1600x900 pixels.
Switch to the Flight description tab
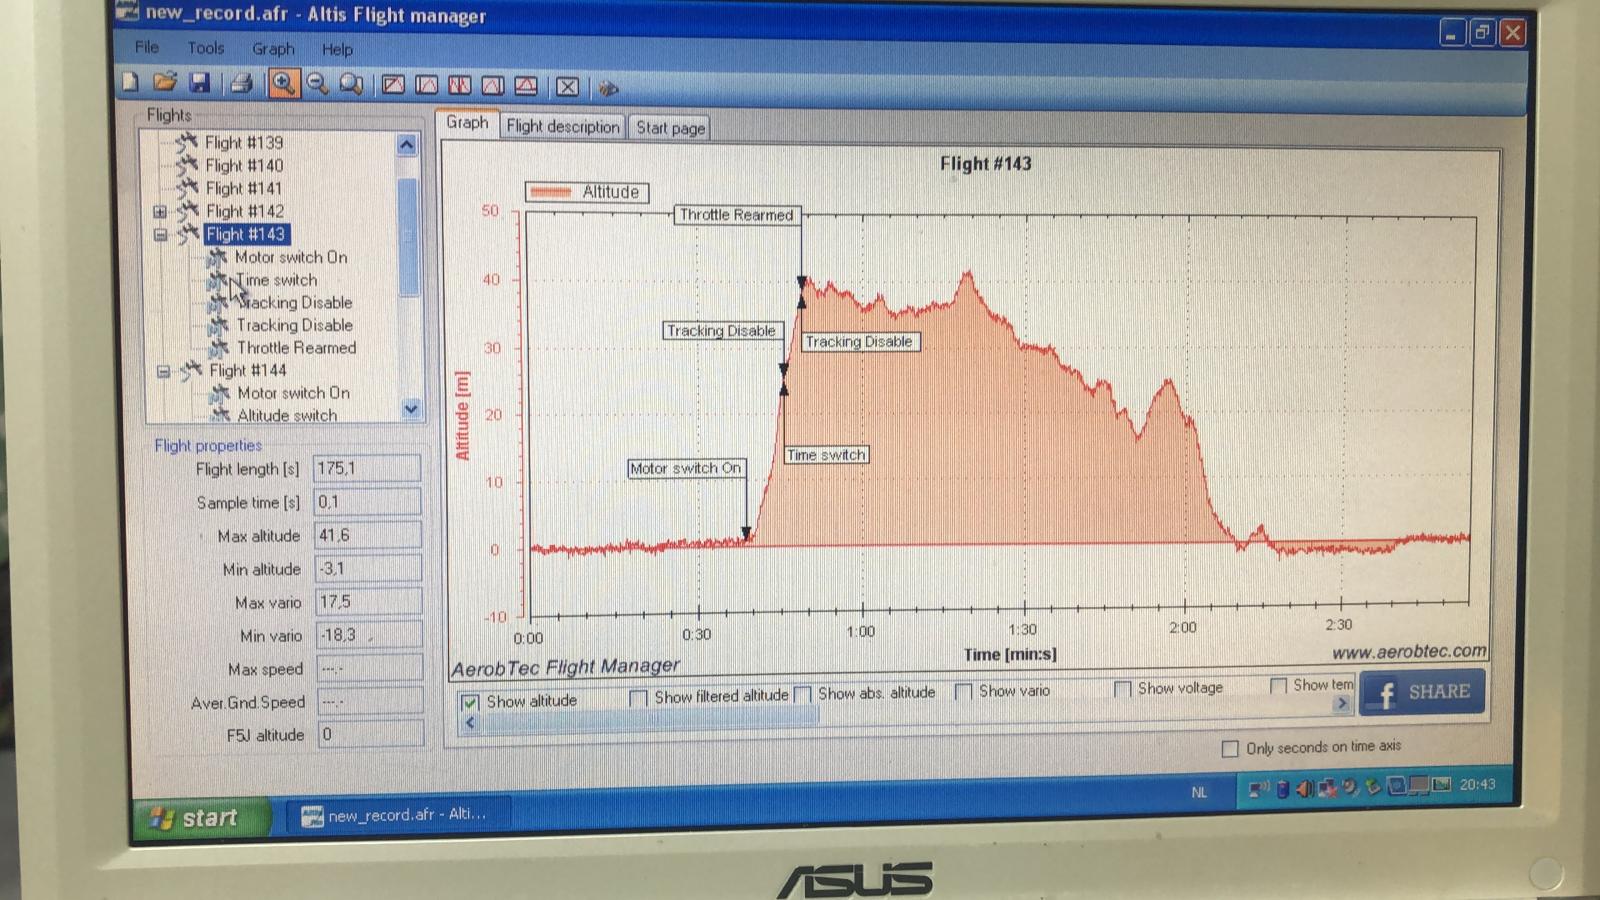[563, 127]
